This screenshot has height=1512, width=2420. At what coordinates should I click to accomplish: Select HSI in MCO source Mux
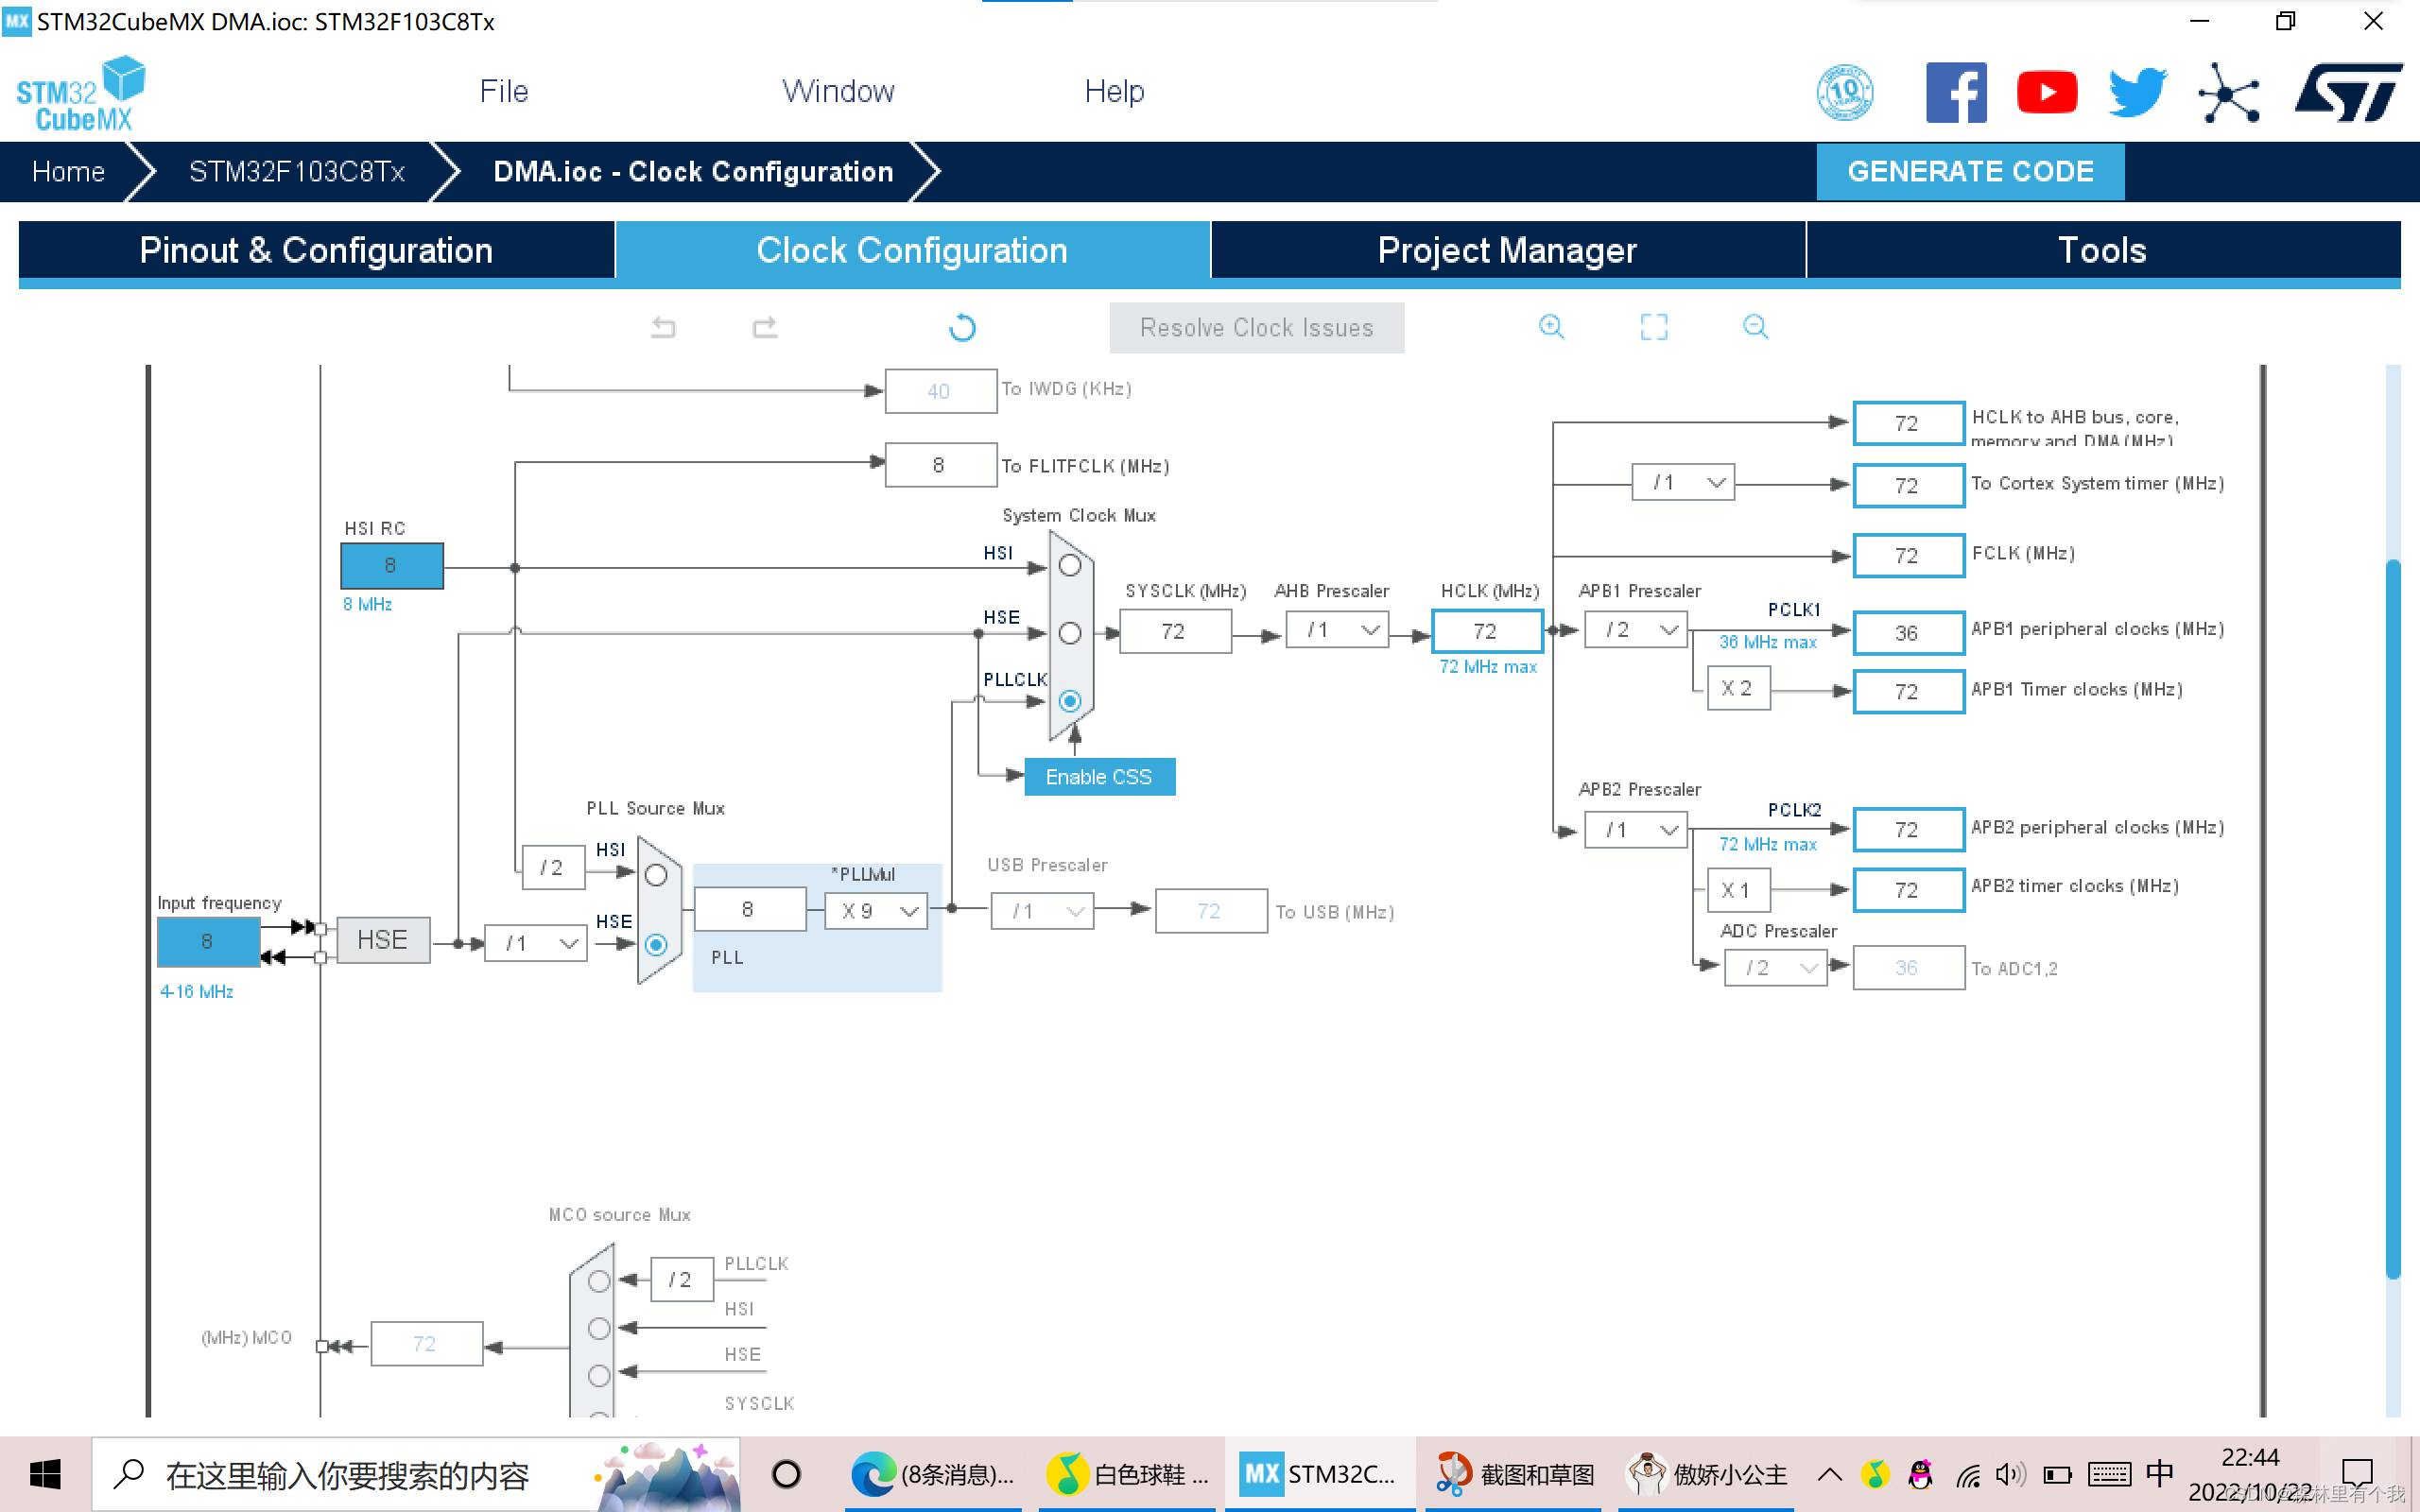599,1328
